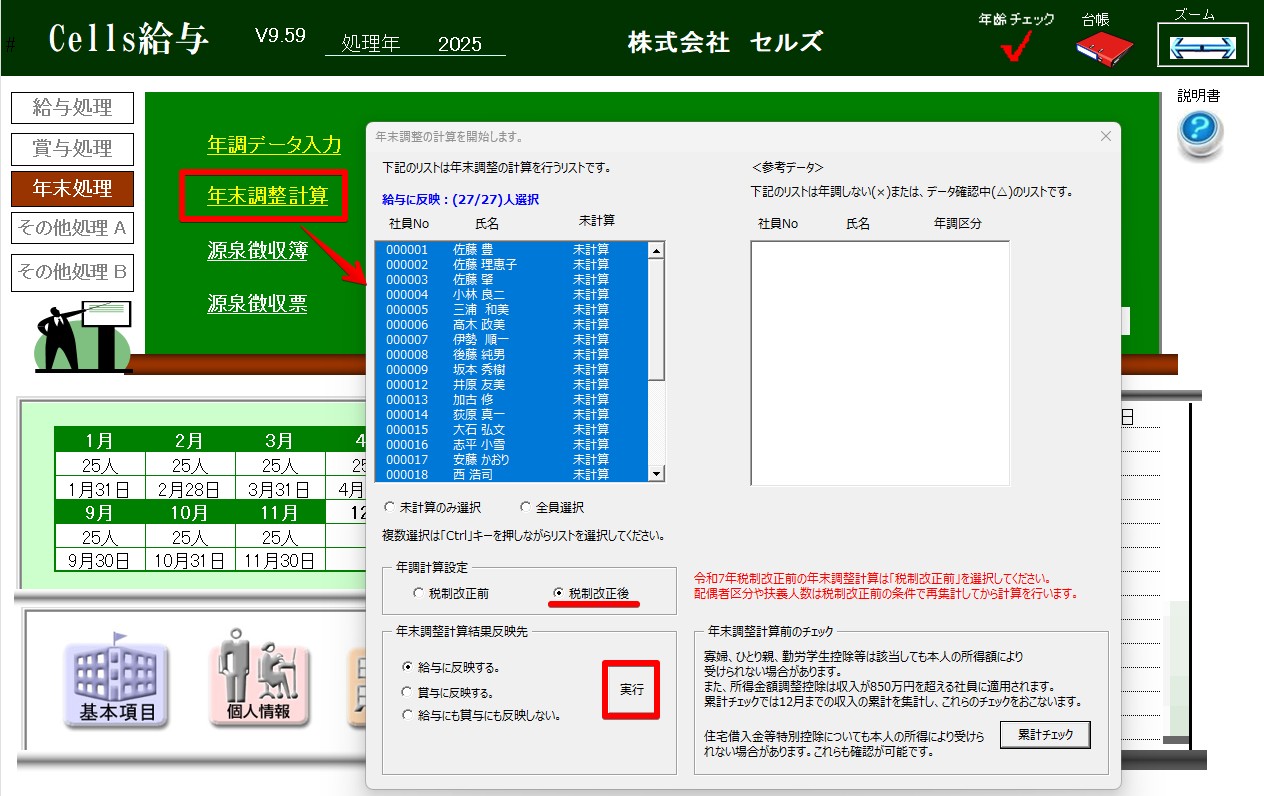Select 賞与に反映する option
Viewport: 1264px width, 796px height.
pos(406,692)
